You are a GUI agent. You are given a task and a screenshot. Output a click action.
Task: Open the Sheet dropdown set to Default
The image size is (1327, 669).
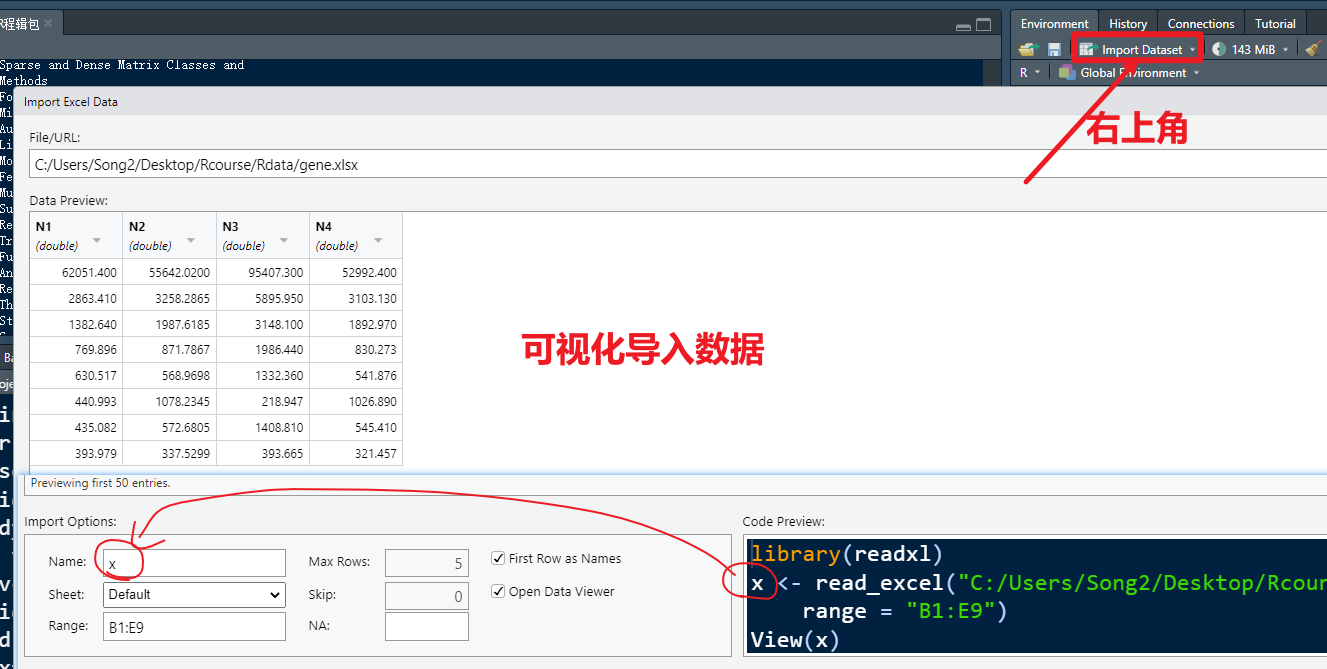point(194,594)
